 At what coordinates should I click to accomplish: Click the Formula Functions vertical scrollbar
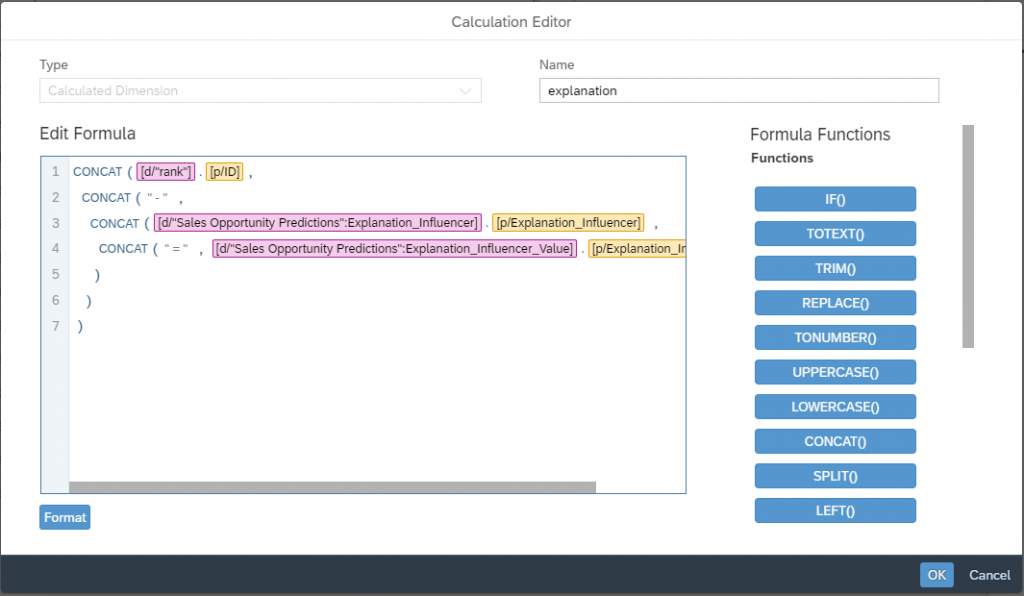point(968,236)
